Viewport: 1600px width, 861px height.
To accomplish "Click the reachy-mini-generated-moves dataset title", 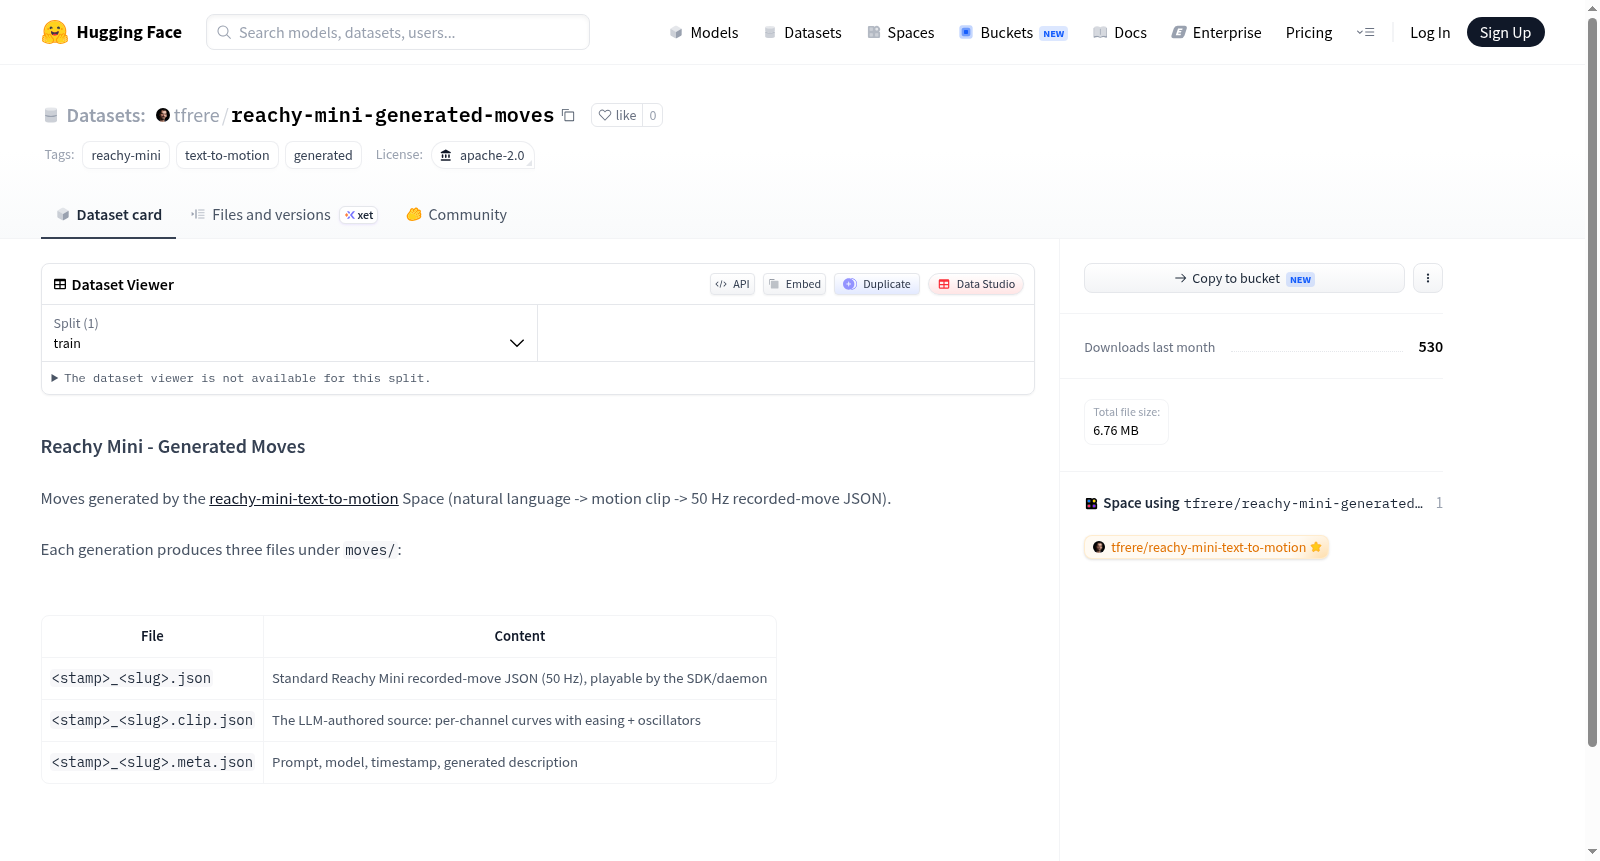I will [392, 115].
